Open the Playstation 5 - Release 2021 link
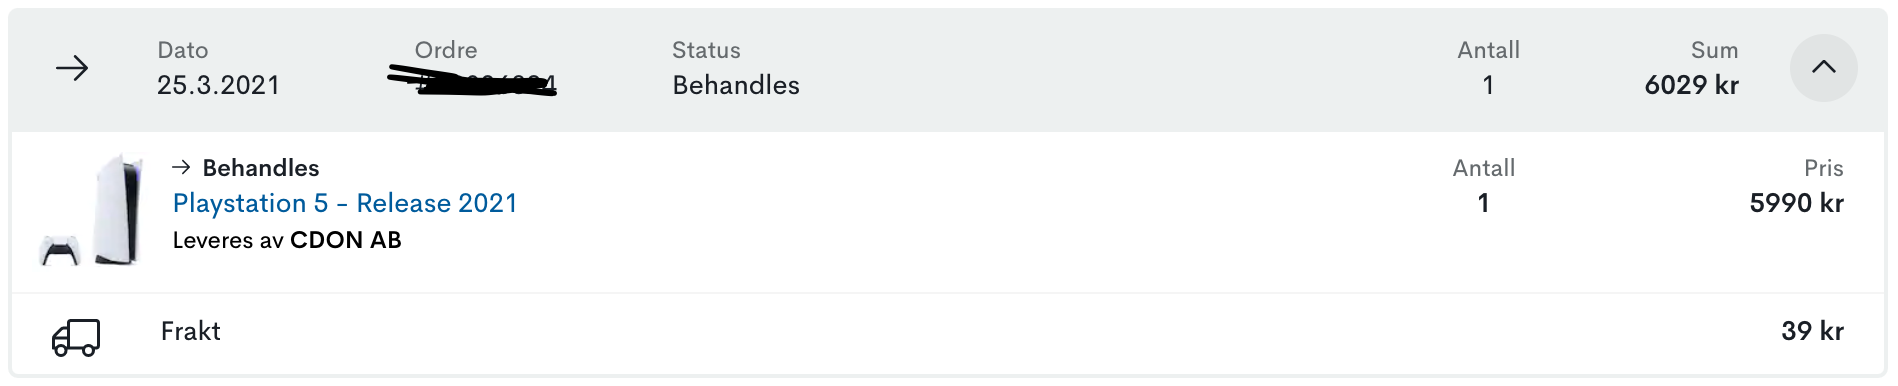The width and height of the screenshot is (1898, 386). (345, 203)
